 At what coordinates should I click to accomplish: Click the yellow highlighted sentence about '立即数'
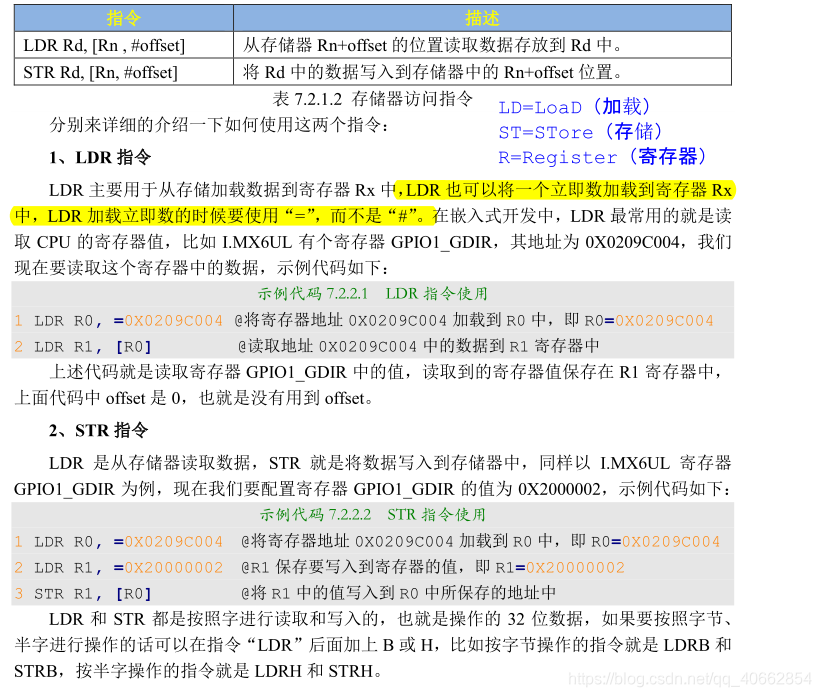(x=373, y=203)
